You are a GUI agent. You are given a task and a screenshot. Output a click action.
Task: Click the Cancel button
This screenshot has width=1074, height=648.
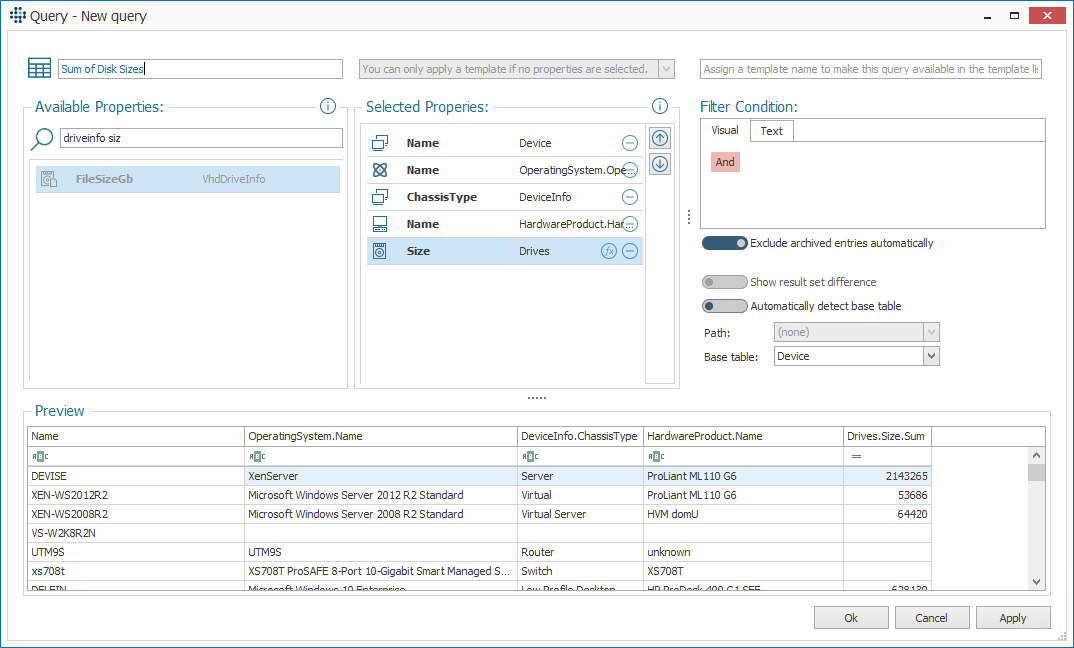[x=932, y=618]
